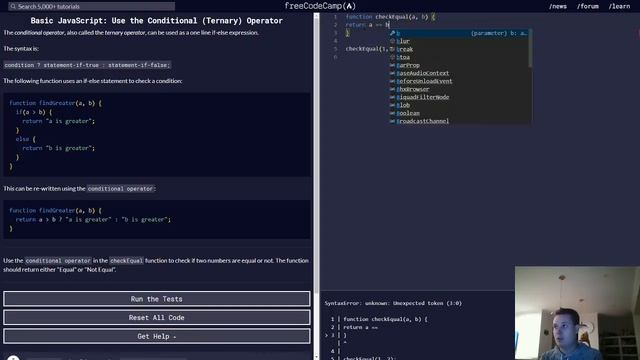This screenshot has width=640, height=360.
Task: Click the checkEqual(1, call on line 5
Action: tap(367, 49)
